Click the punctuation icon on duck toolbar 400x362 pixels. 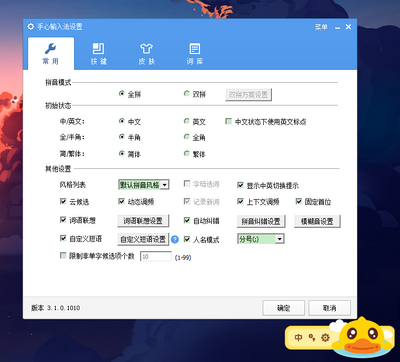[312, 338]
